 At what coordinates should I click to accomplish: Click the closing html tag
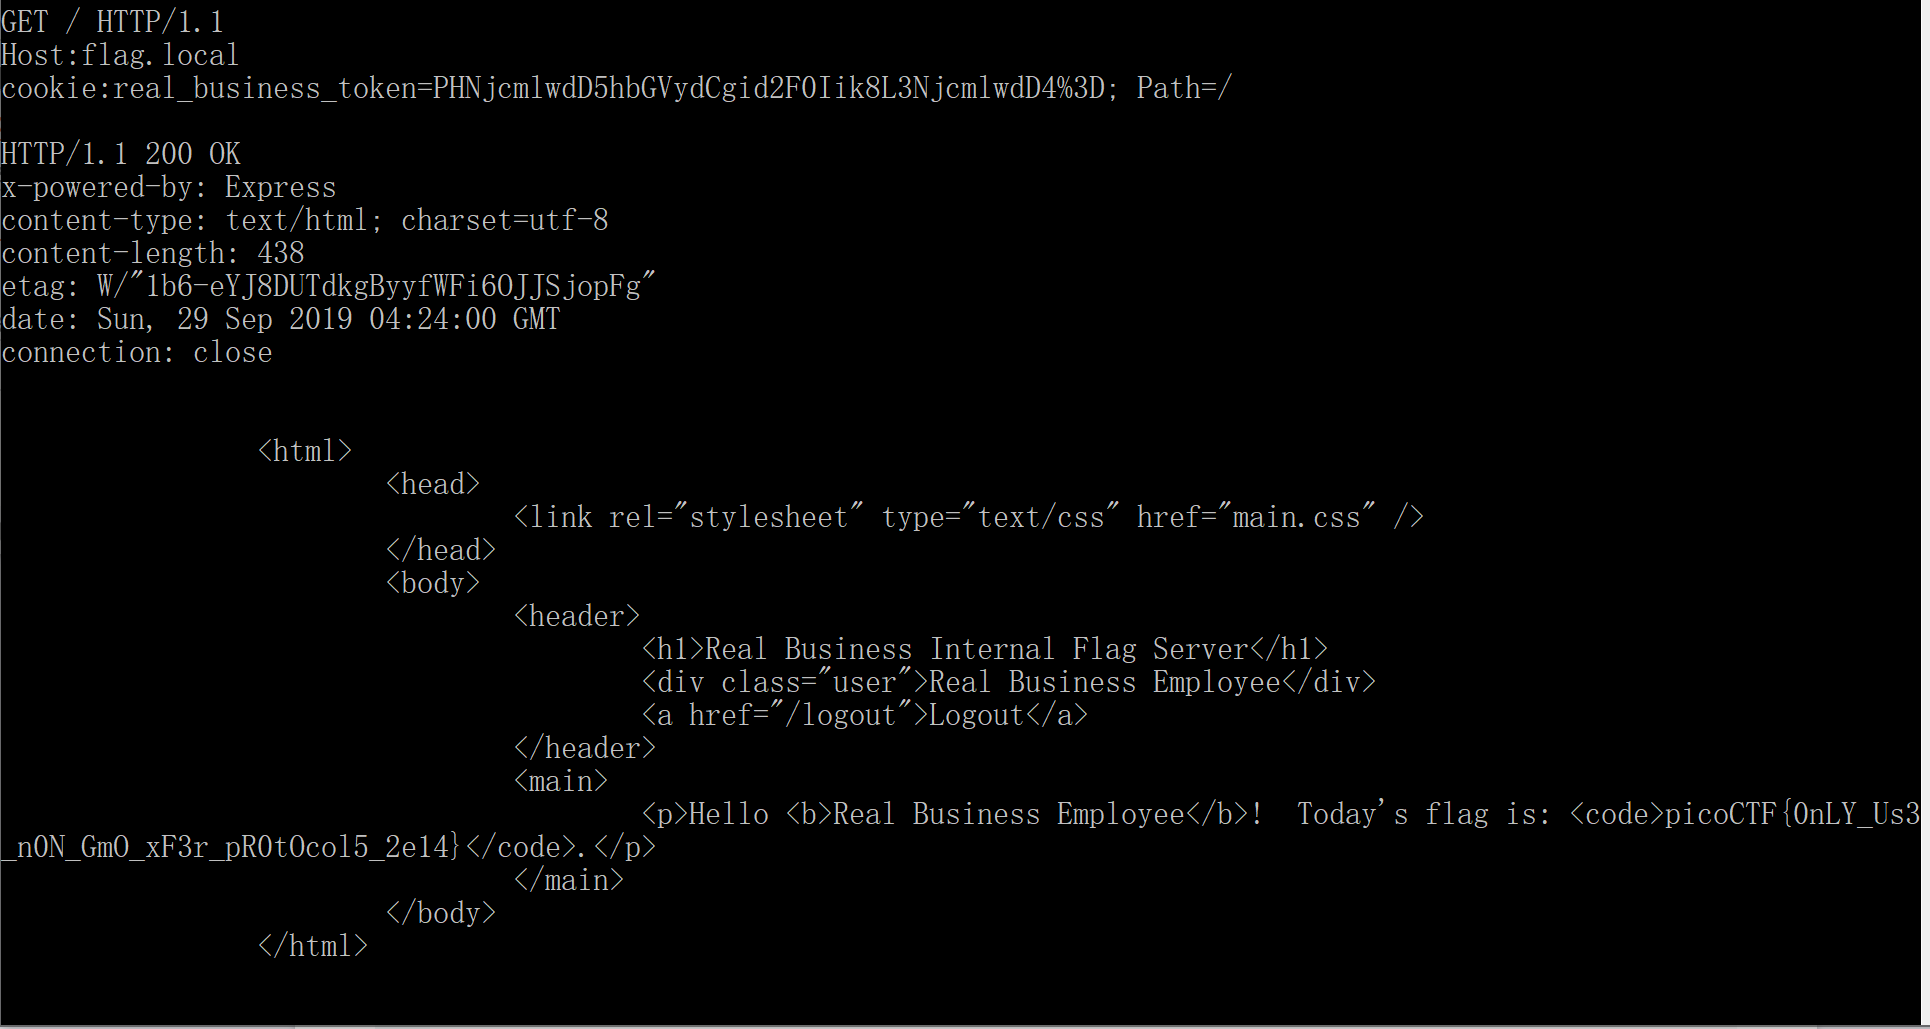(313, 946)
